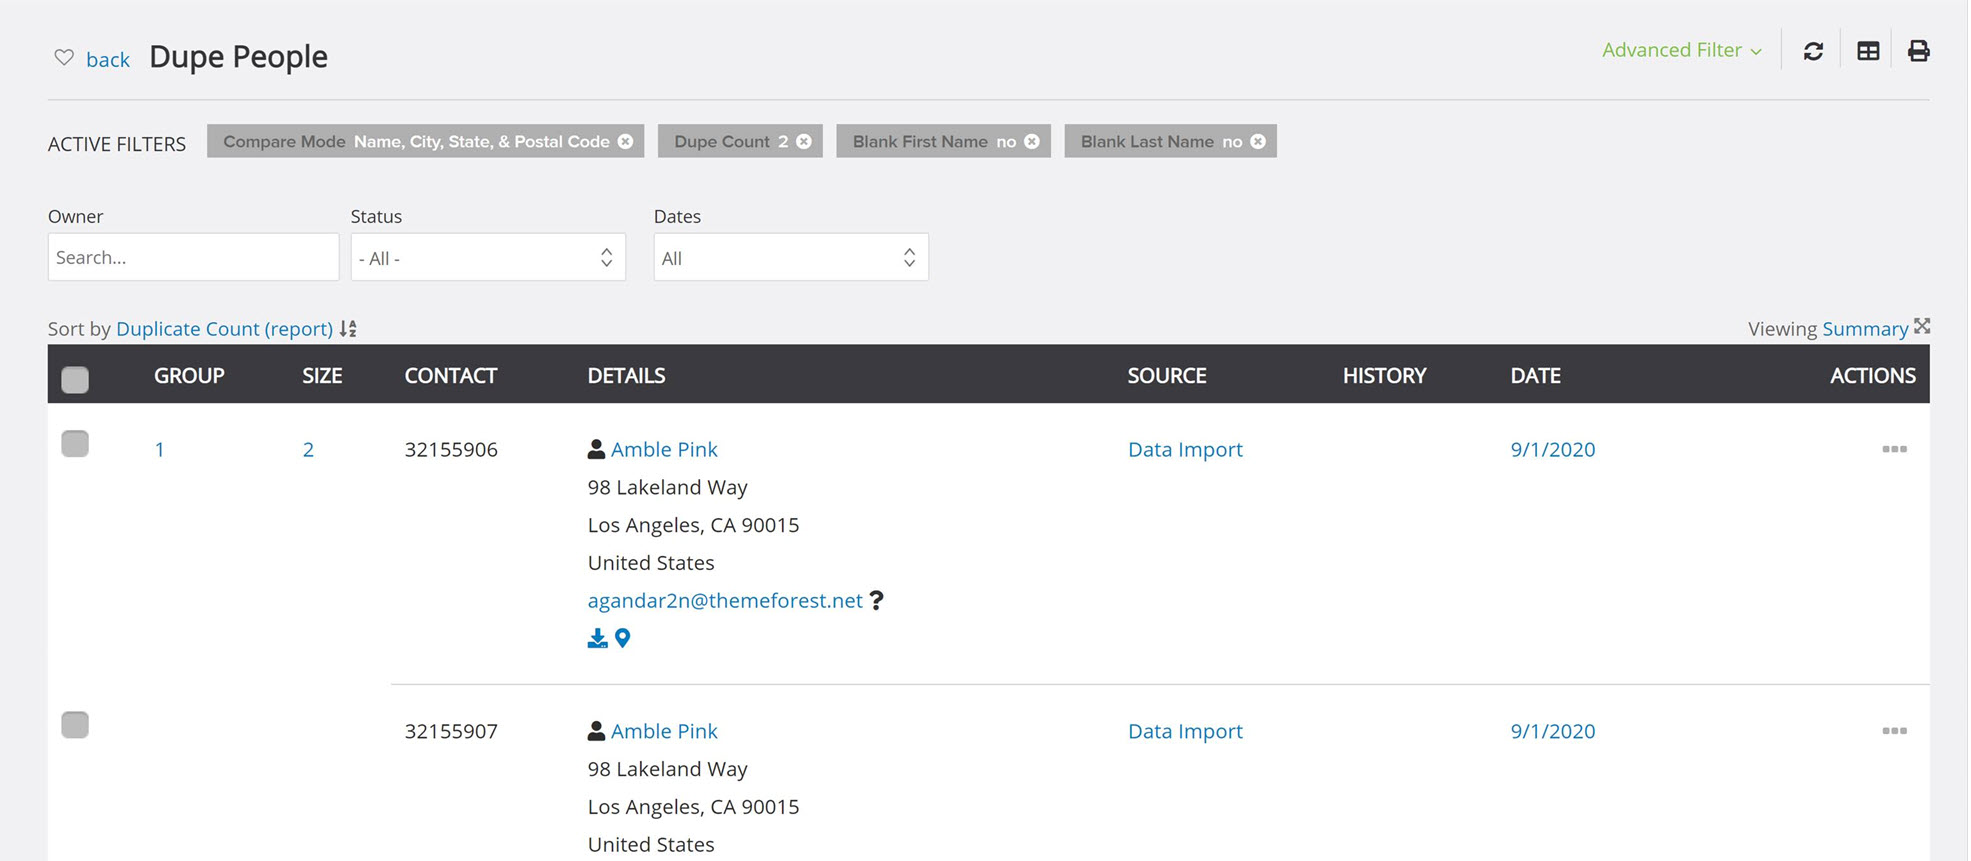Click the map pin location icon

622,638
